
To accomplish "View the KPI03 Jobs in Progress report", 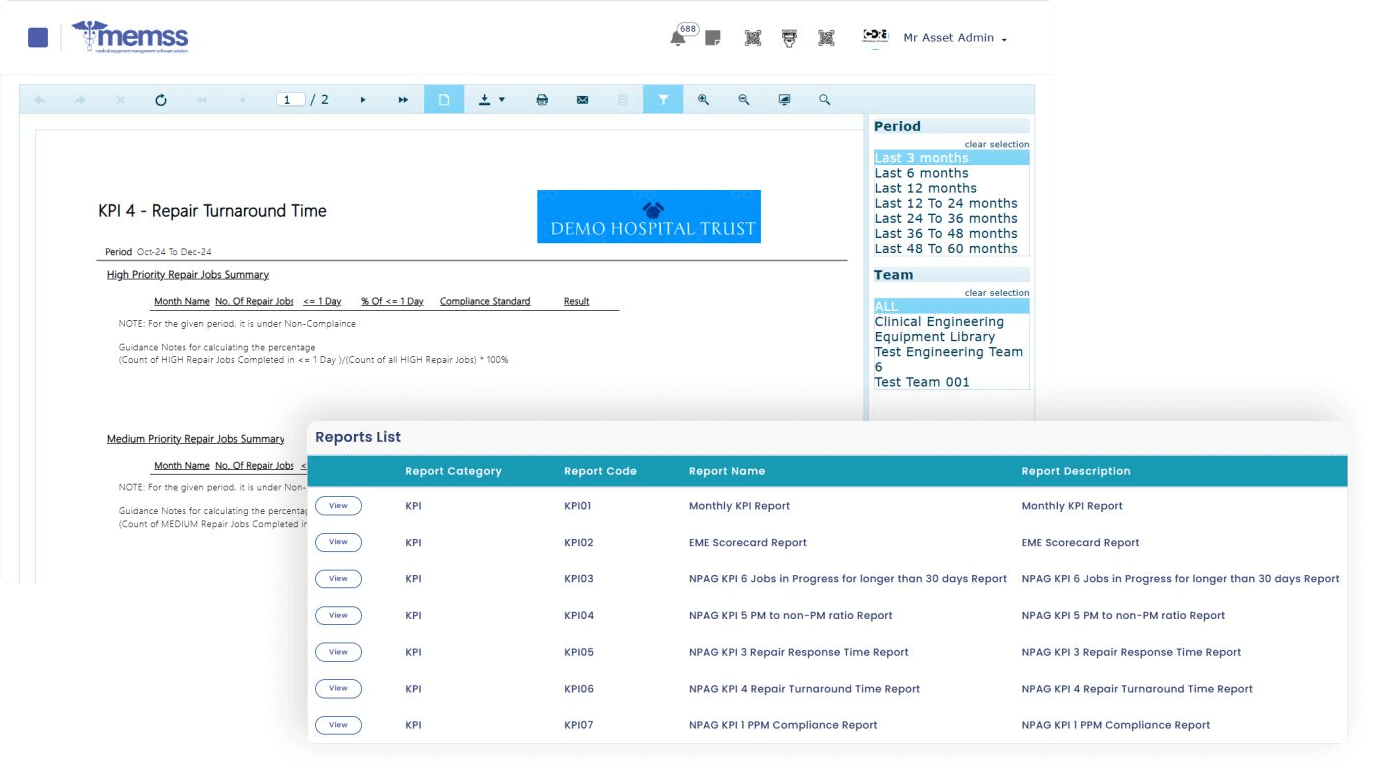I will click(x=338, y=579).
